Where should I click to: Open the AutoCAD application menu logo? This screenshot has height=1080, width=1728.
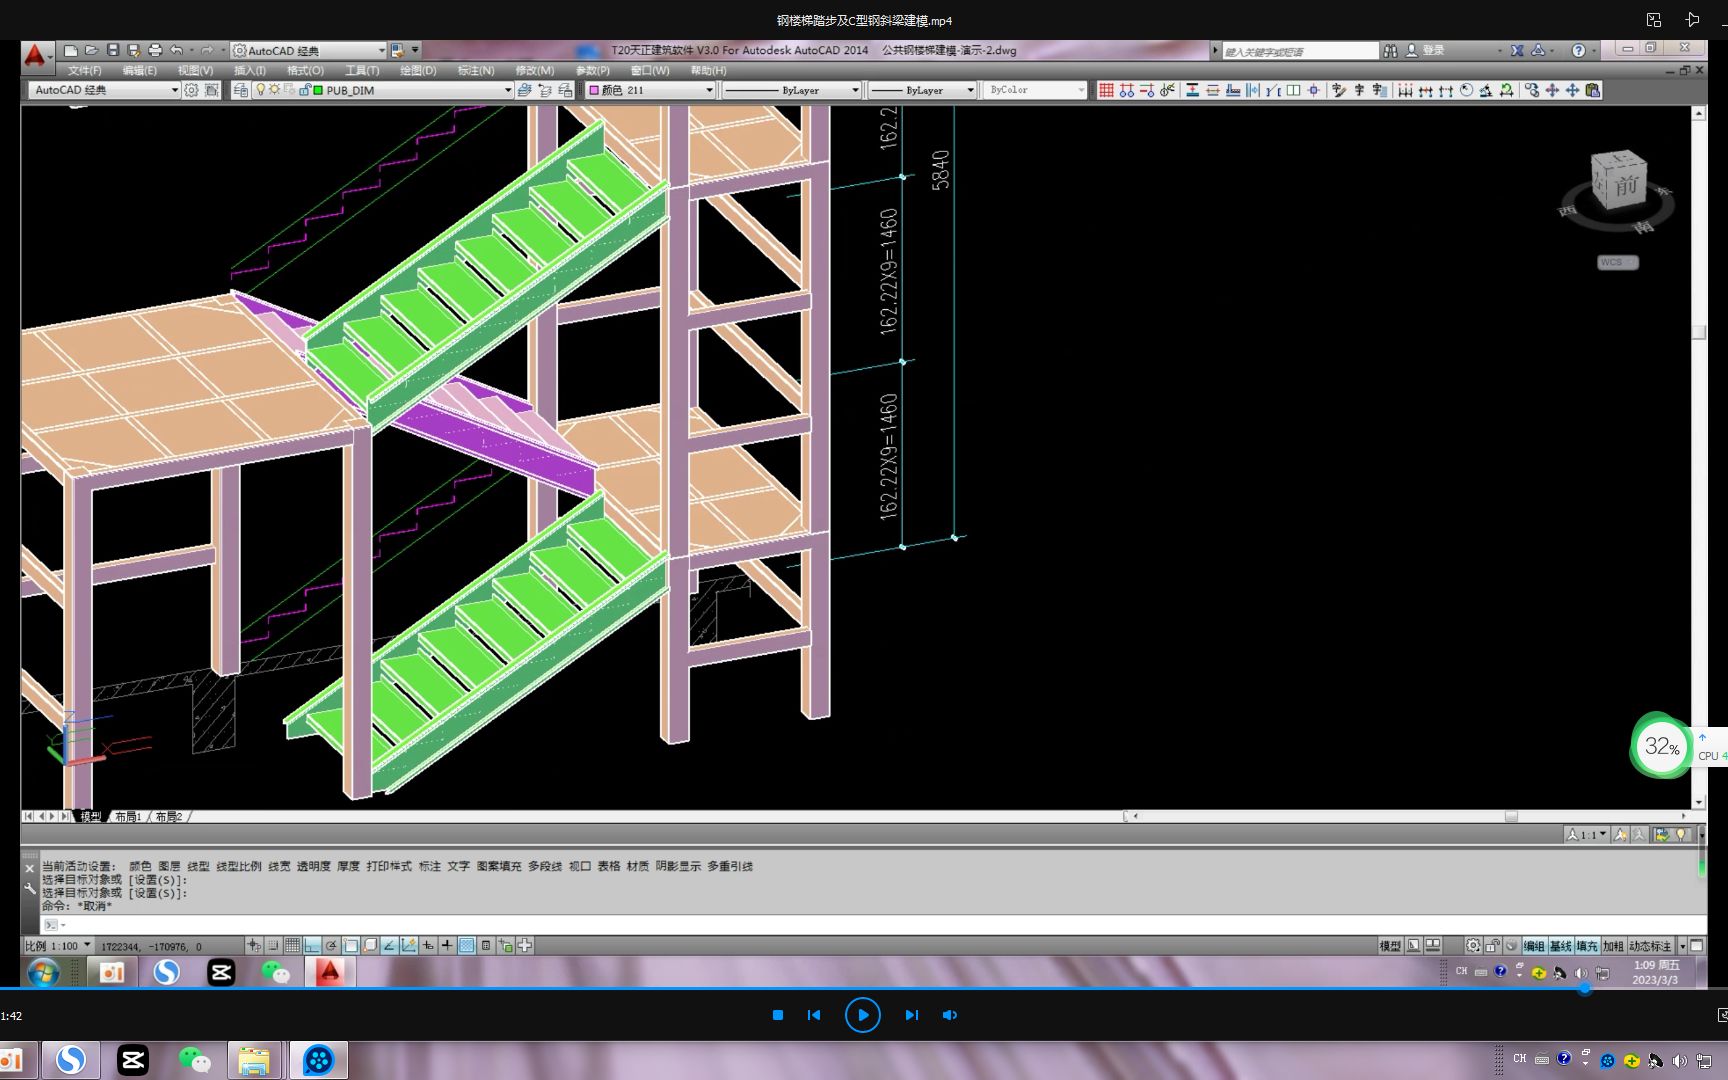tap(35, 56)
